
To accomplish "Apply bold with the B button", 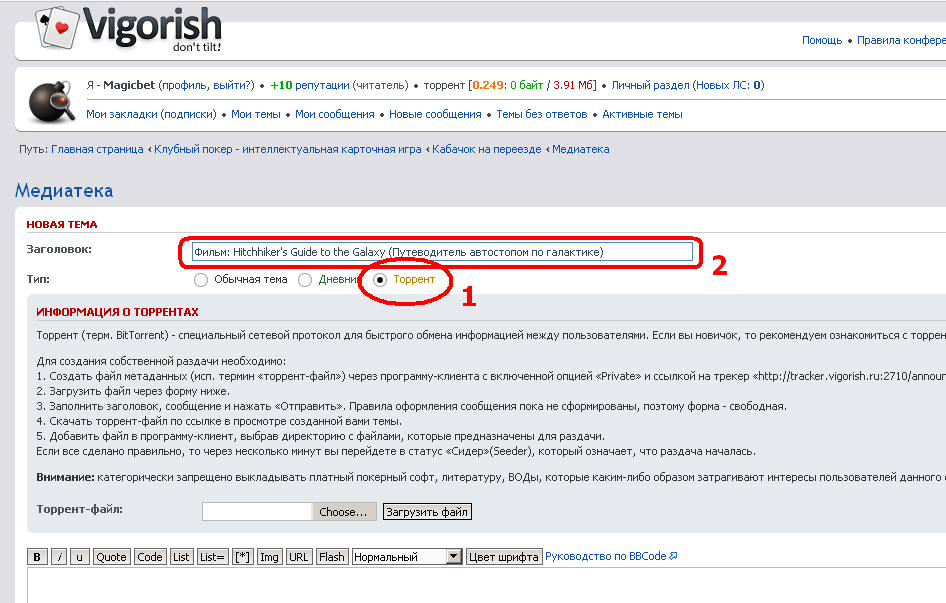I will [x=37, y=557].
